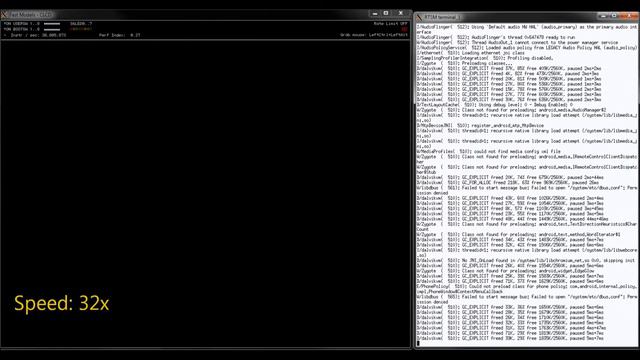Click the Fast Models CLCD window title text
This screenshot has height=360, width=640.
tap(31, 15)
